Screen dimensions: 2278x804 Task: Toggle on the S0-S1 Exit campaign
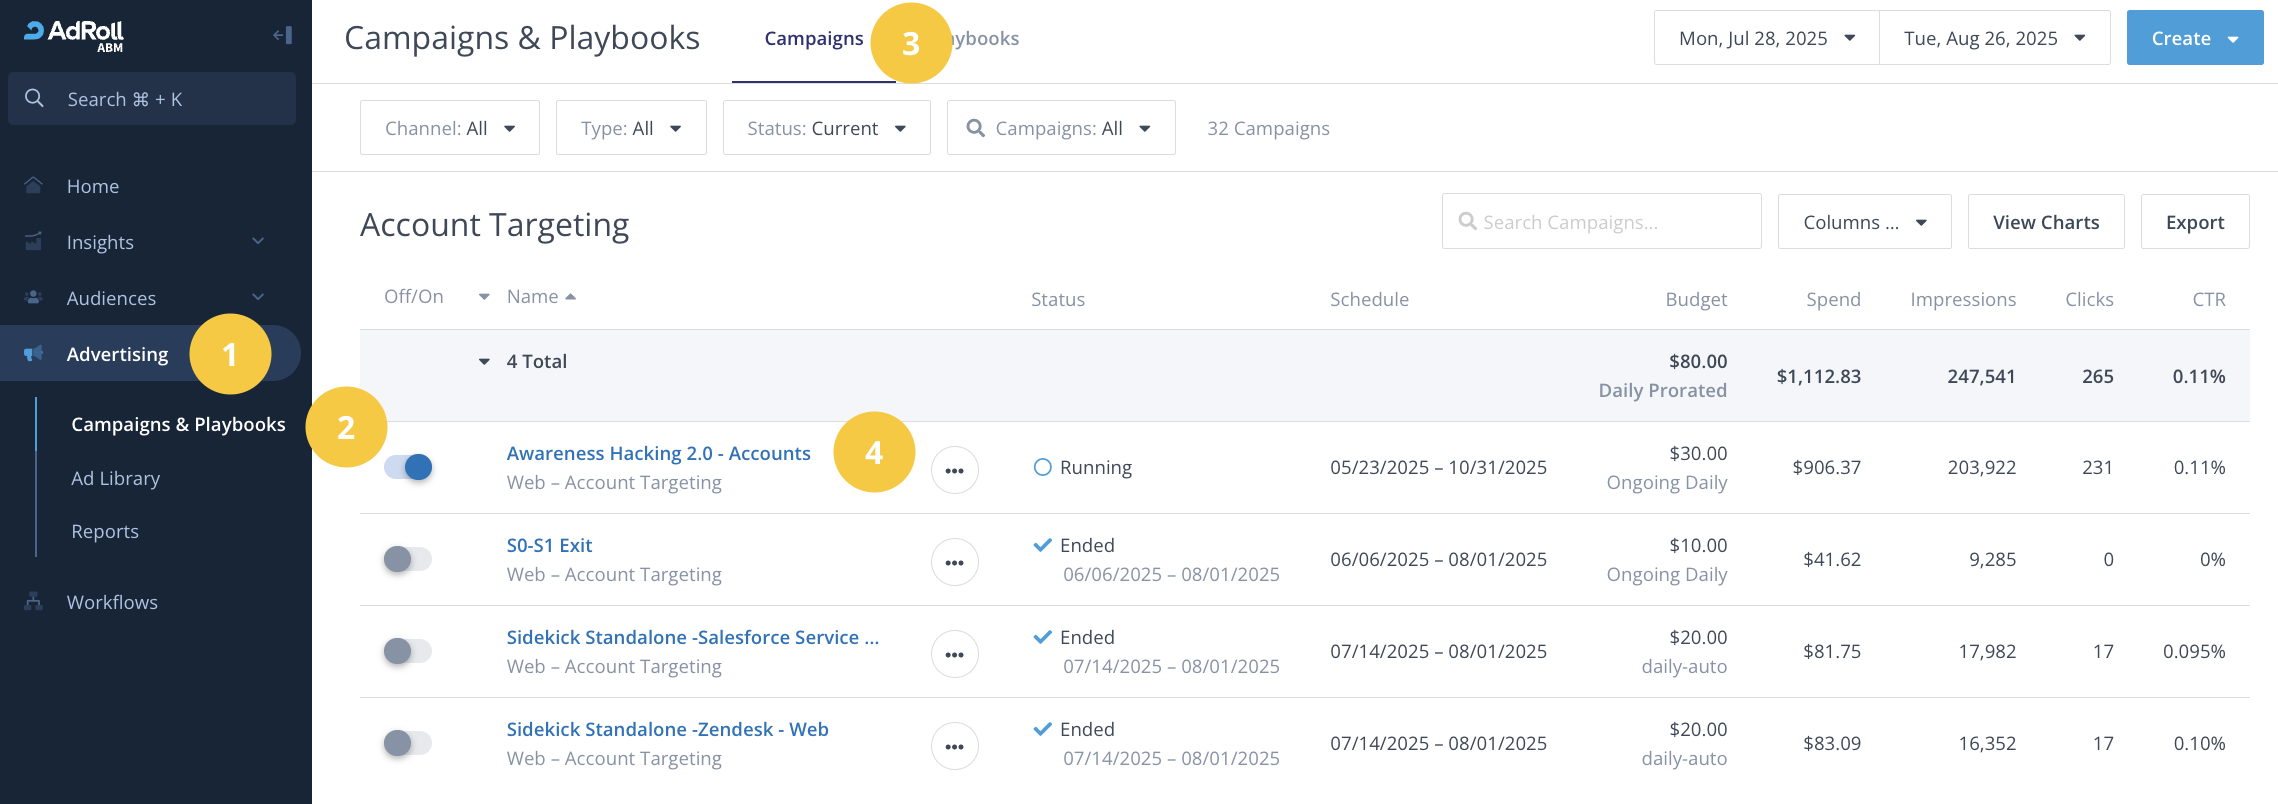408,559
